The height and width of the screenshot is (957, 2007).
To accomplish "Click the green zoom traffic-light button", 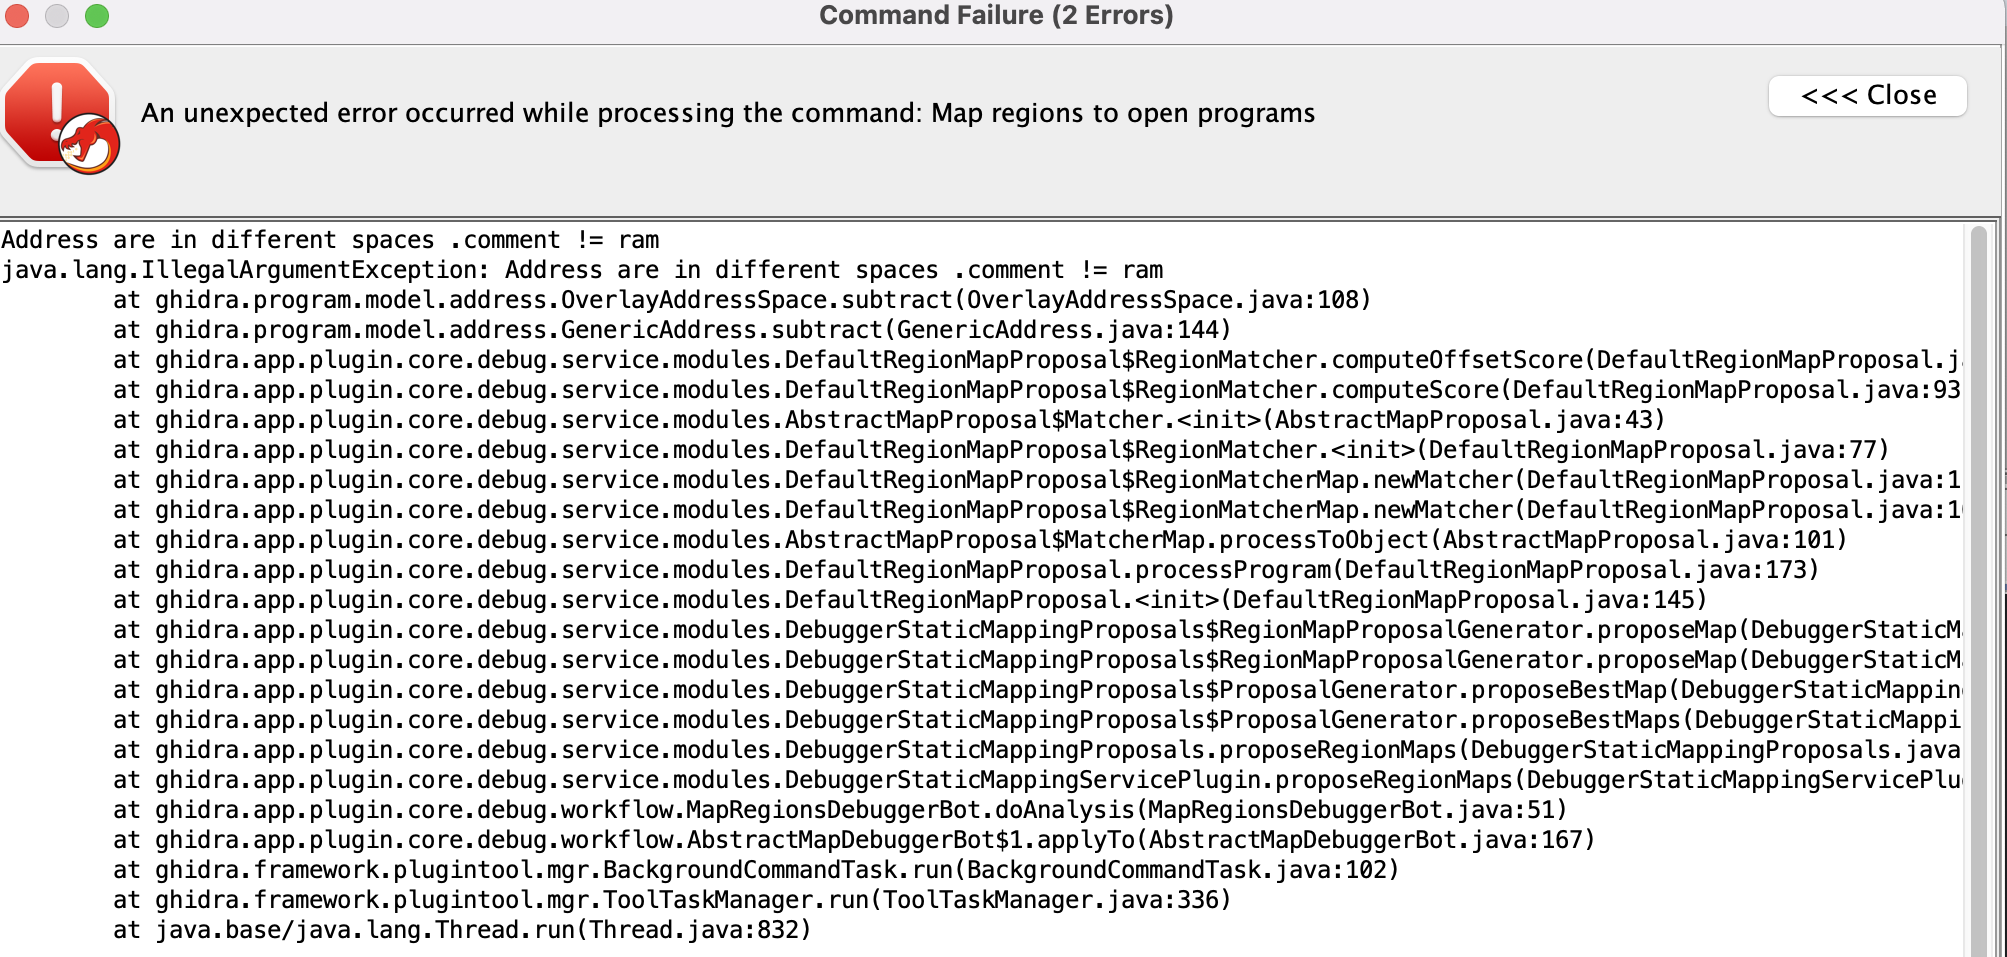I will [x=96, y=16].
